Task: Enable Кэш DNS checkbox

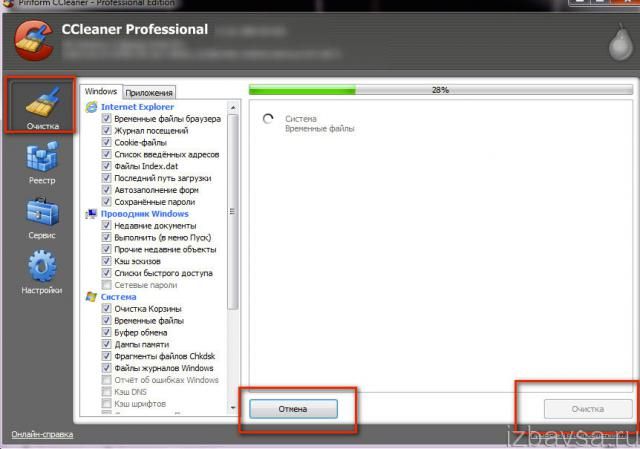Action: [x=106, y=392]
